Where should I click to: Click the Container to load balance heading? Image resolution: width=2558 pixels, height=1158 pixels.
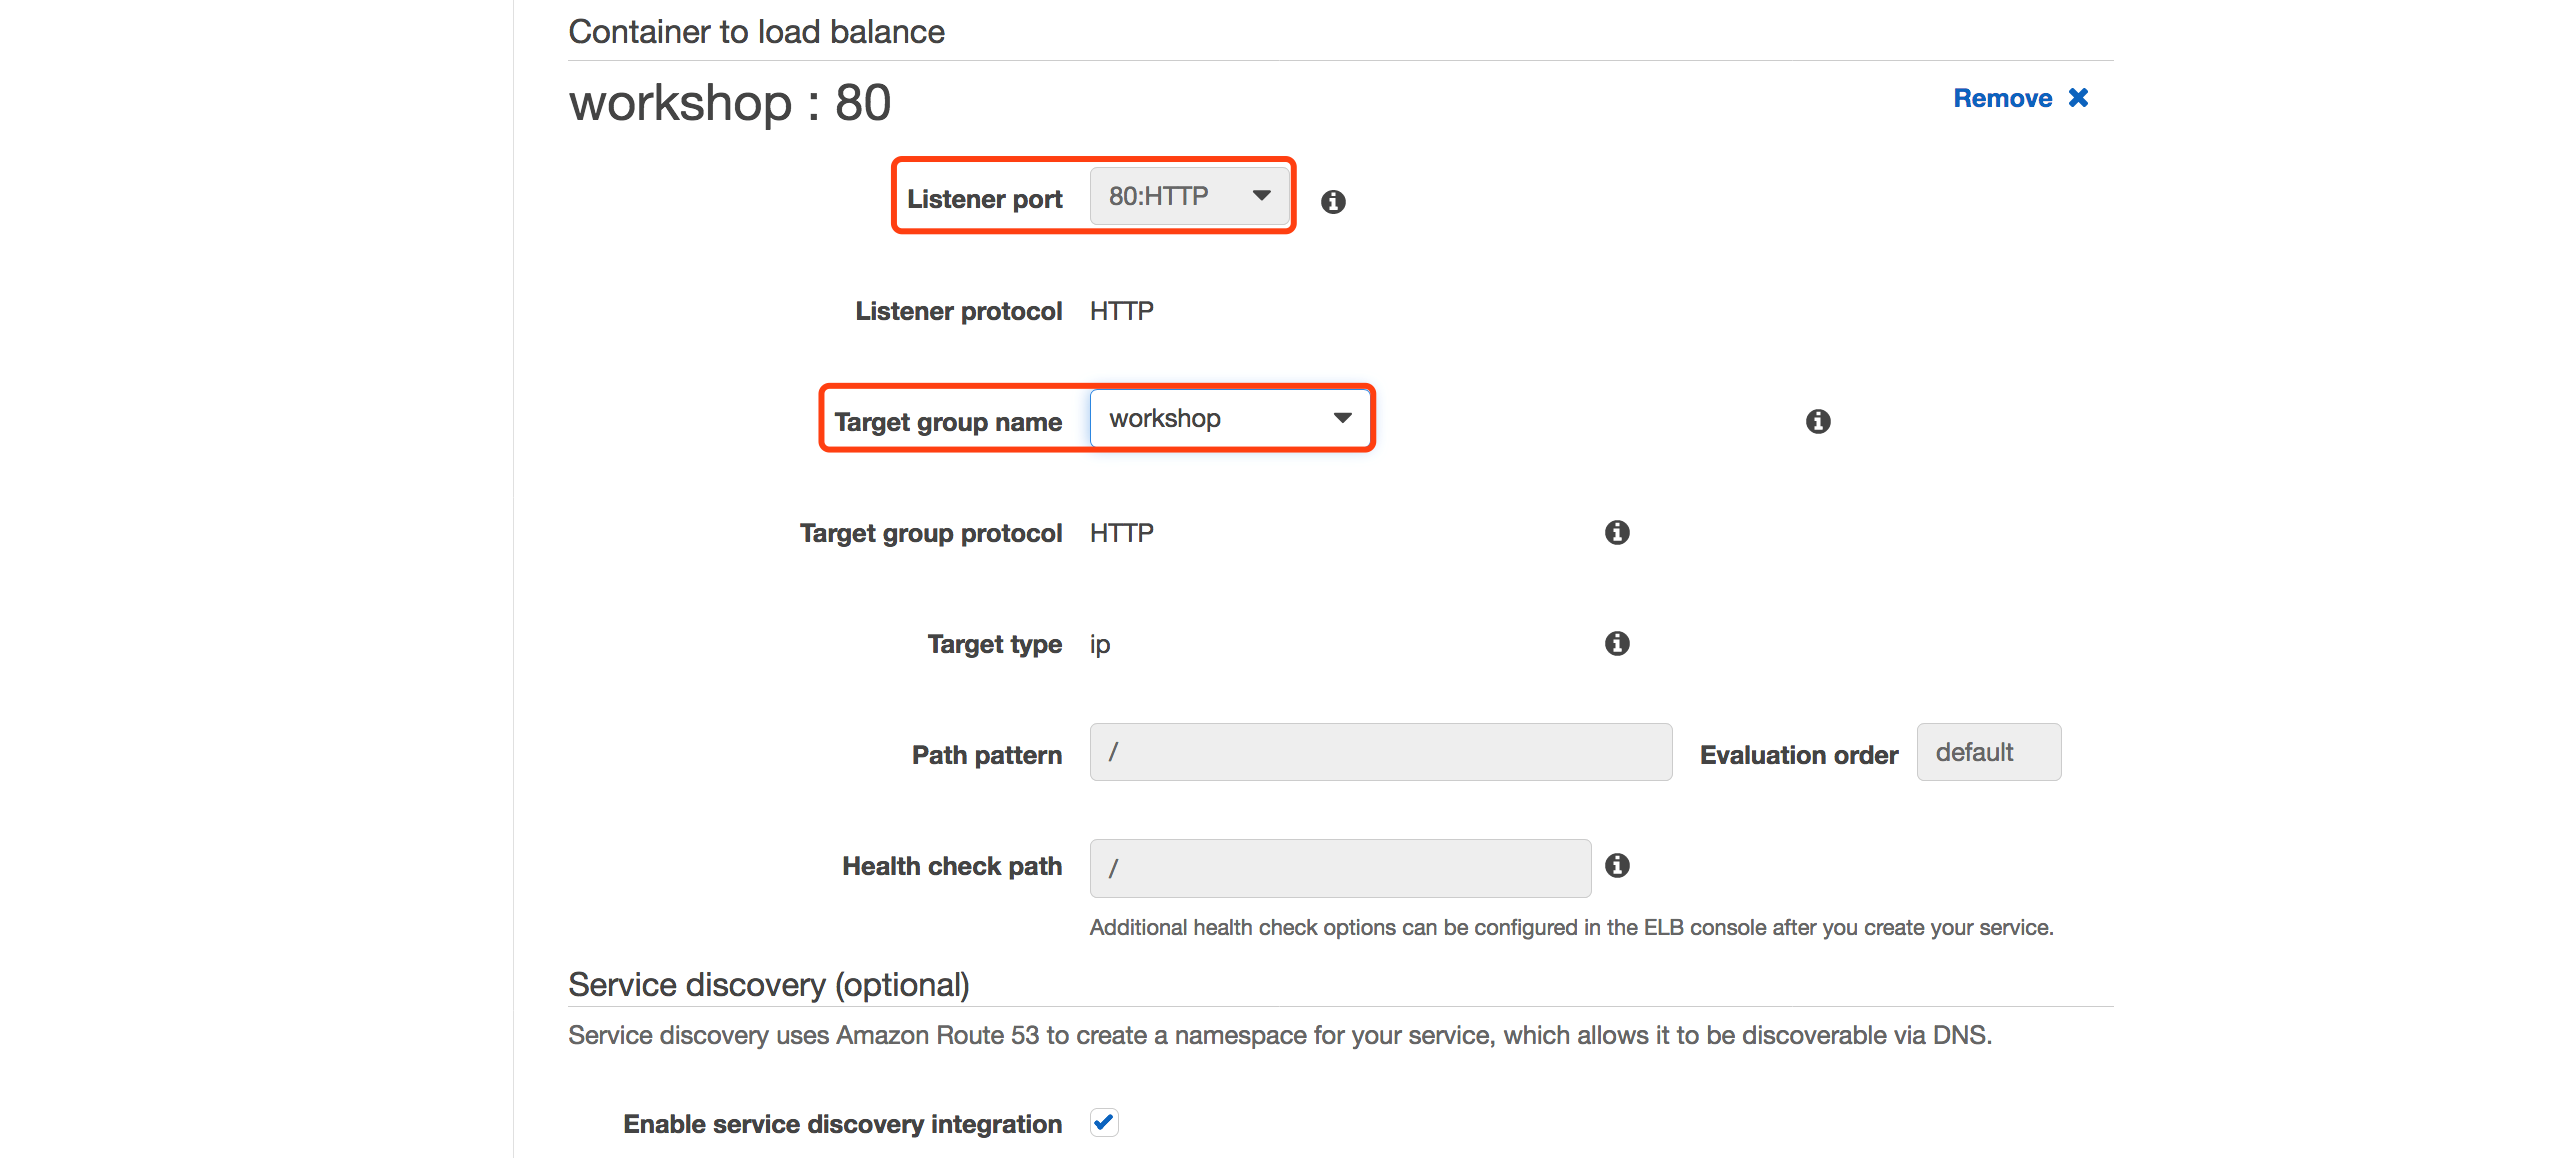tap(756, 32)
